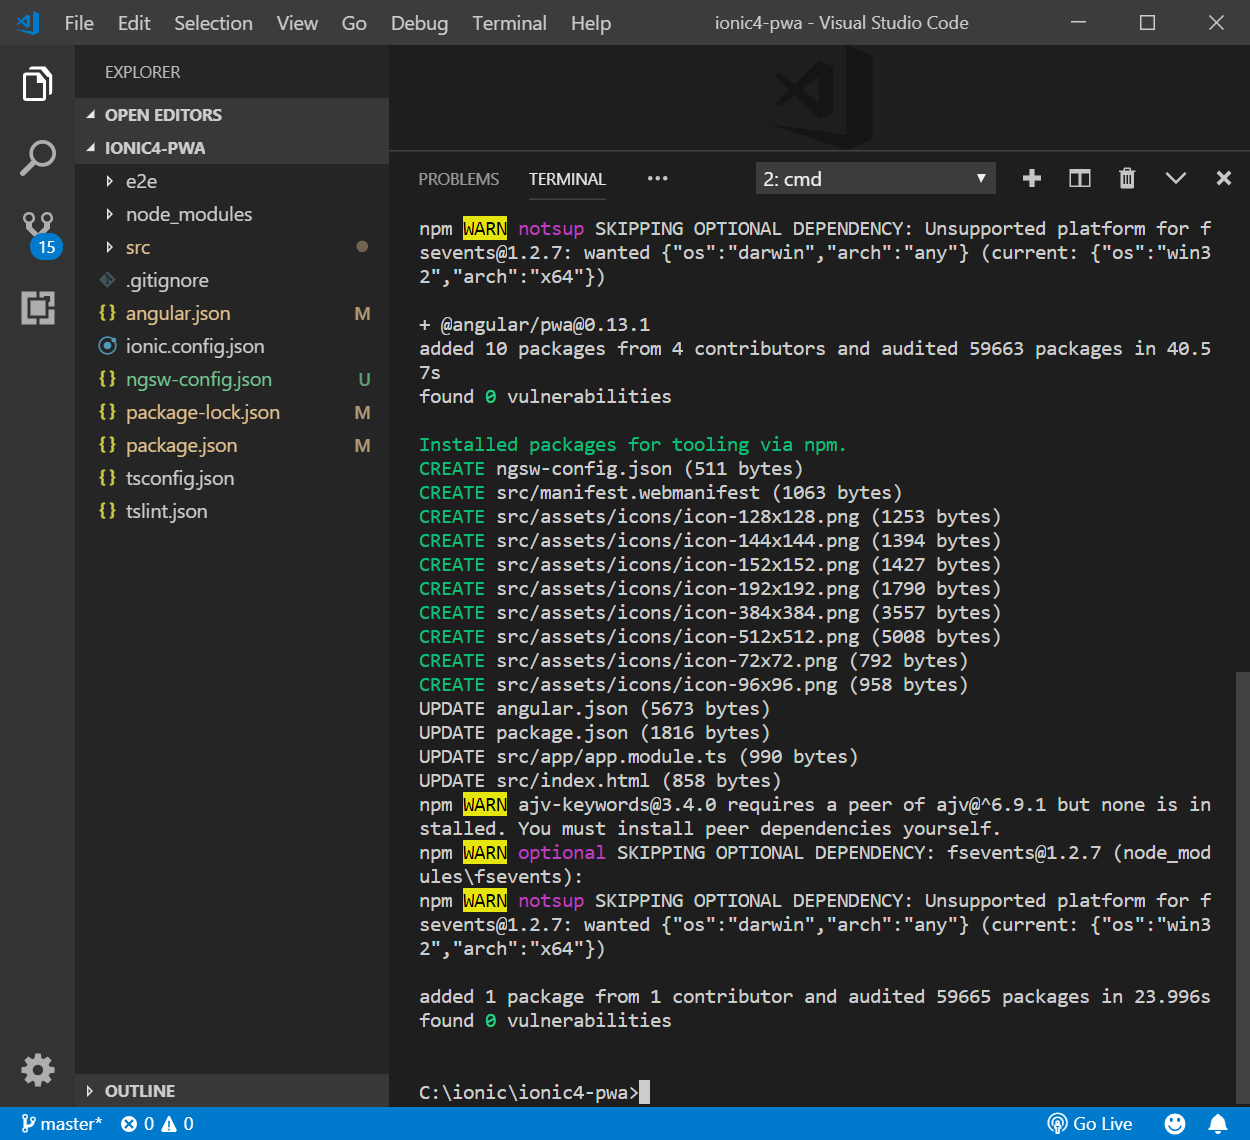The height and width of the screenshot is (1140, 1250).
Task: Open the Explorer view in activity bar
Action: (x=37, y=84)
